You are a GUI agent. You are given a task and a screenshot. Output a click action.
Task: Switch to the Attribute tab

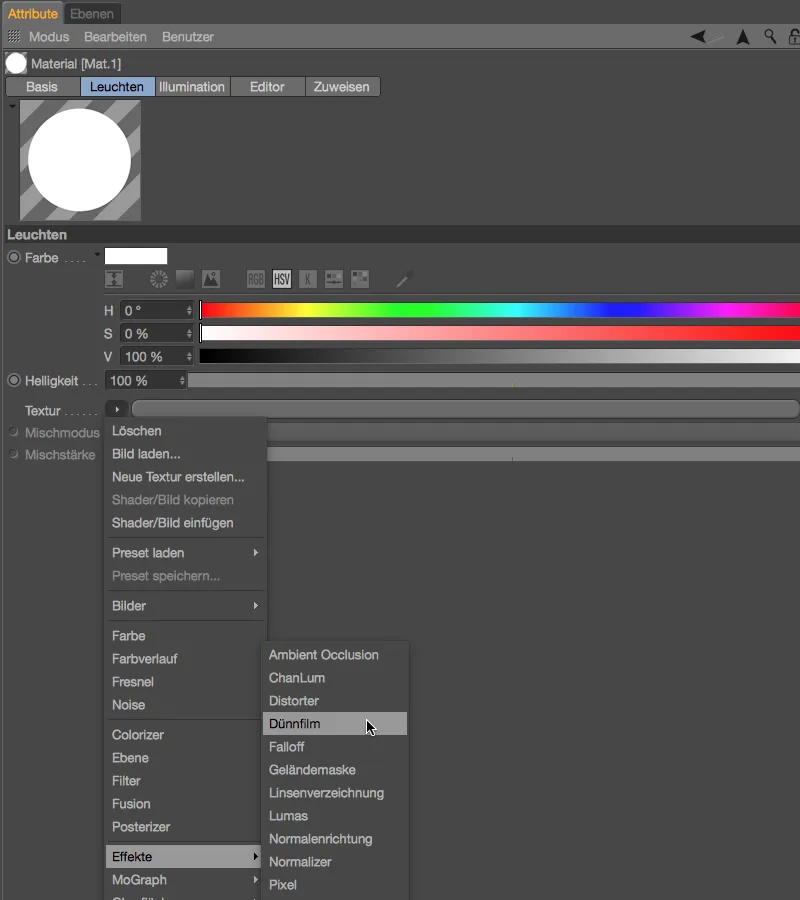coord(33,13)
